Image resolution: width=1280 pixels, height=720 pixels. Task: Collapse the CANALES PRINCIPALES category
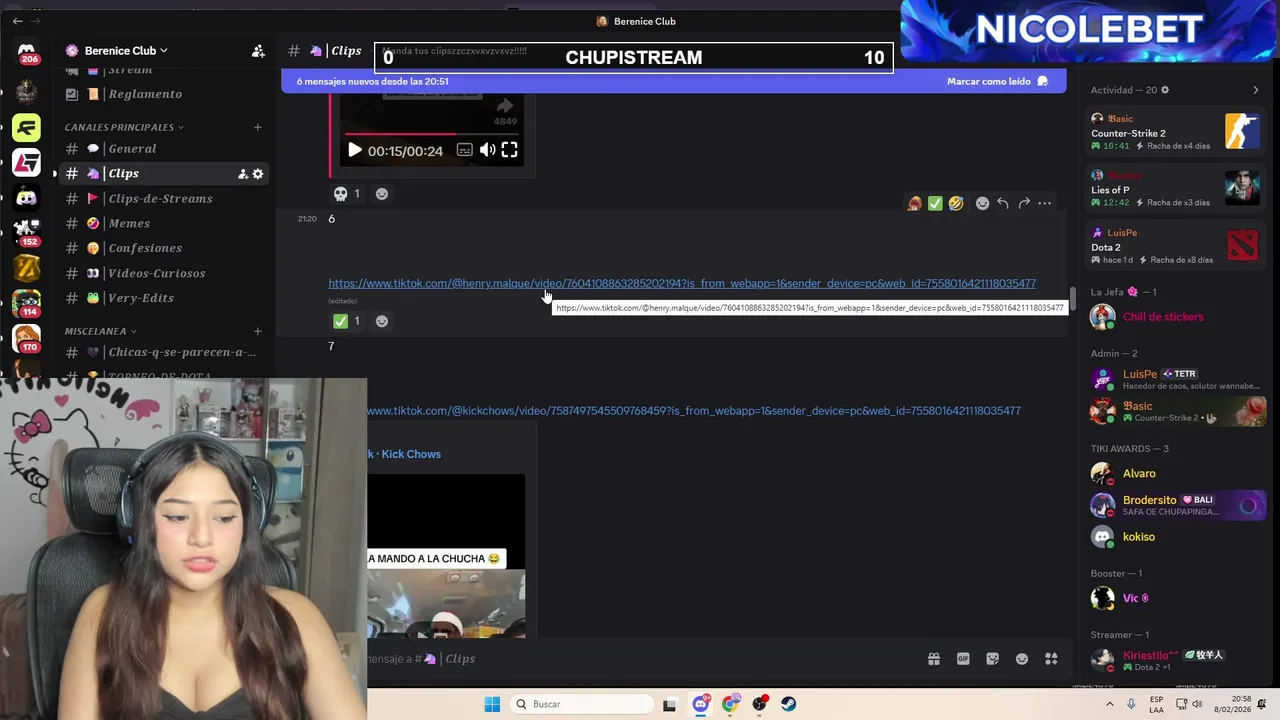pyautogui.click(x=125, y=127)
